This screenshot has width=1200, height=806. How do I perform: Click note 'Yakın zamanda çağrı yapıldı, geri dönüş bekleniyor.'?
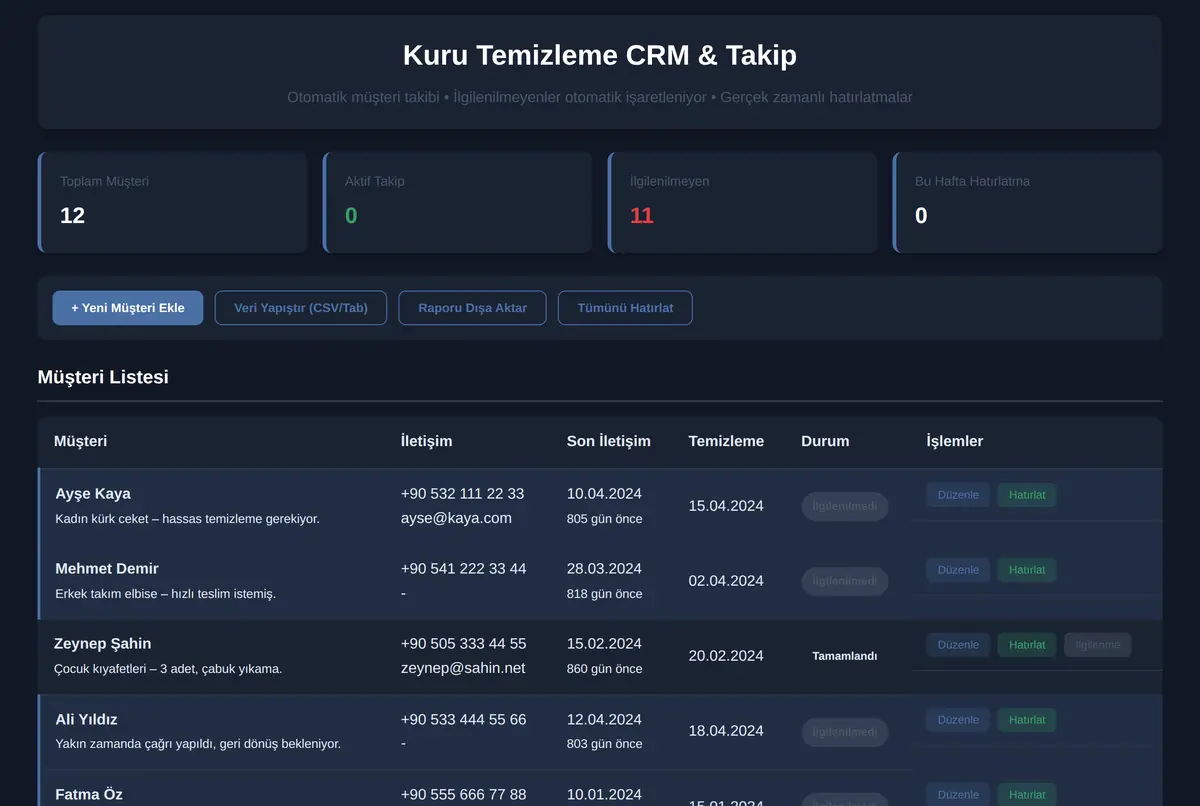coord(198,744)
